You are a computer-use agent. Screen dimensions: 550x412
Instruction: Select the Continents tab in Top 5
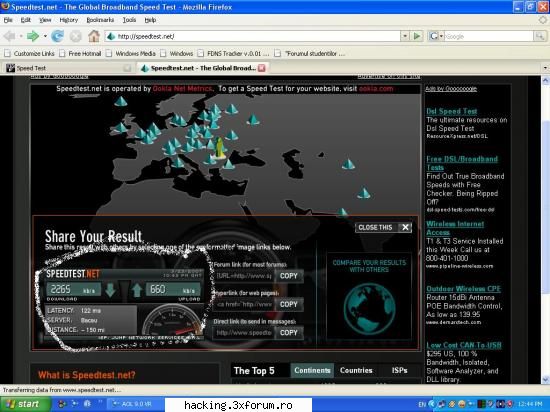coord(312,370)
